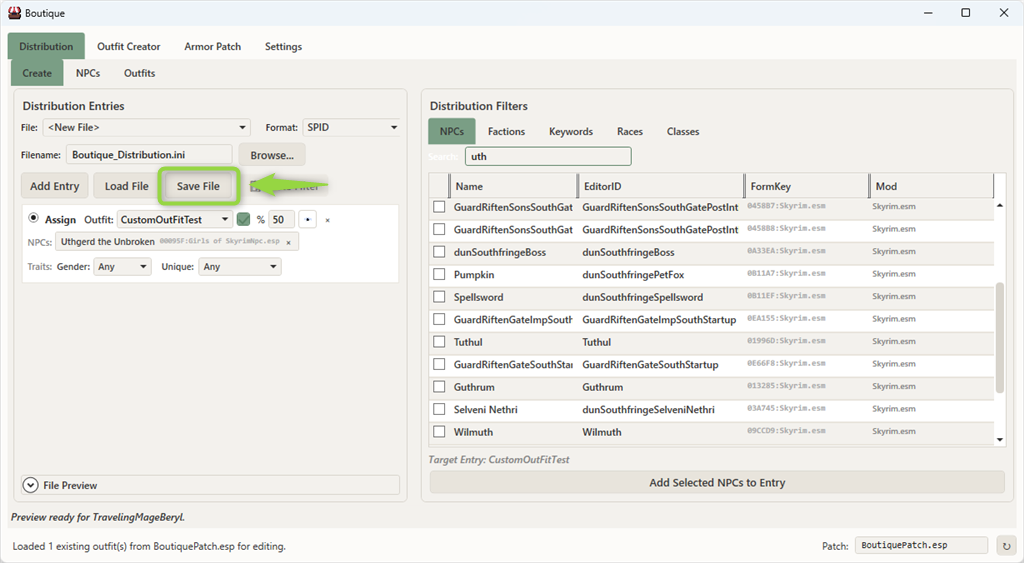Expand the Gender trait dropdown
The width and height of the screenshot is (1024, 563).
(123, 267)
